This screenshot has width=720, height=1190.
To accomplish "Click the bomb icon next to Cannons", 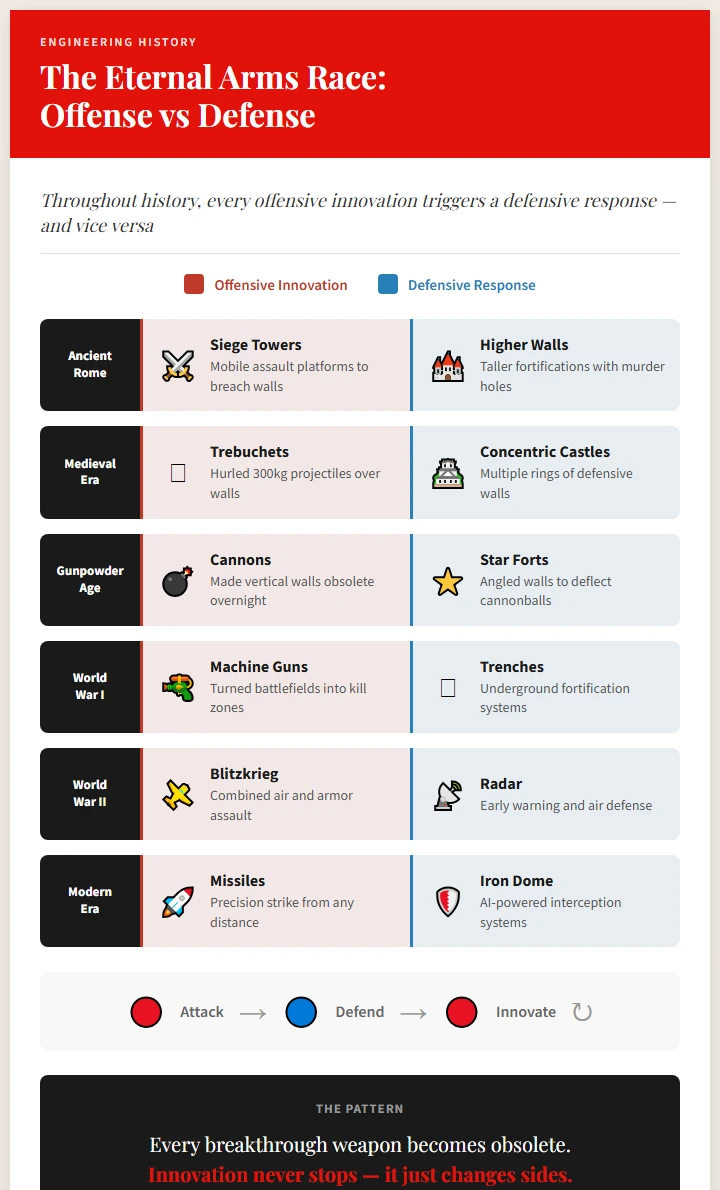I will click(178, 580).
